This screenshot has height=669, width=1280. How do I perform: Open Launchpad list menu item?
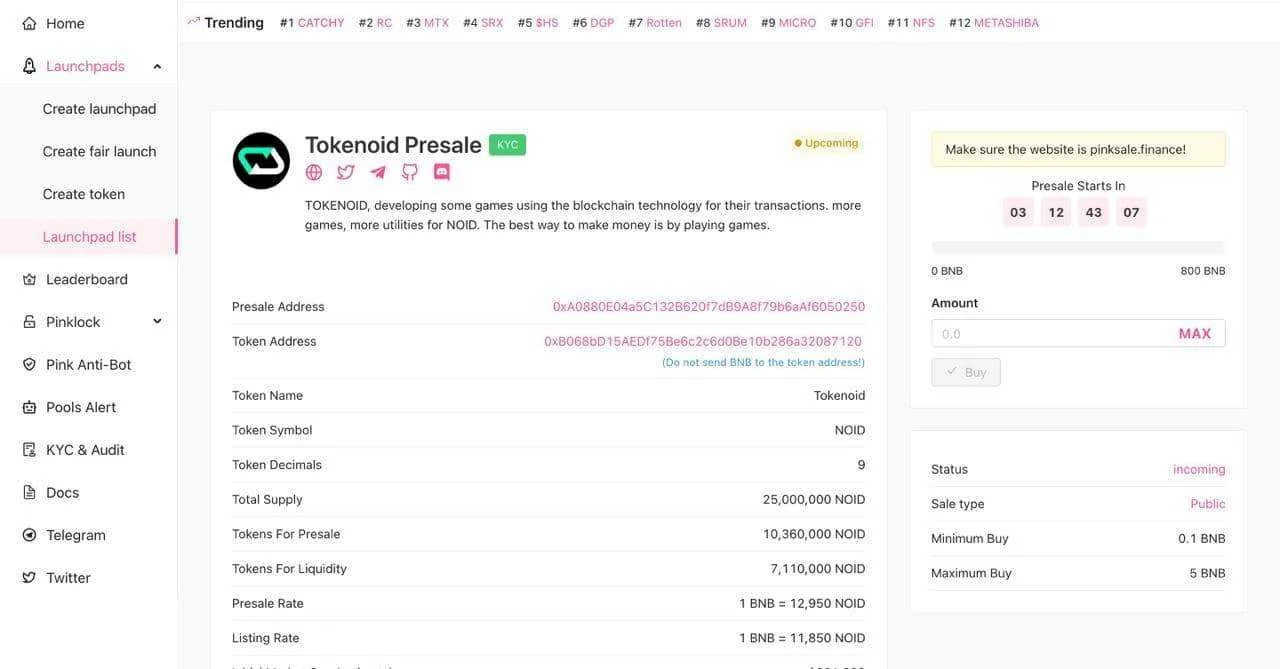89,237
